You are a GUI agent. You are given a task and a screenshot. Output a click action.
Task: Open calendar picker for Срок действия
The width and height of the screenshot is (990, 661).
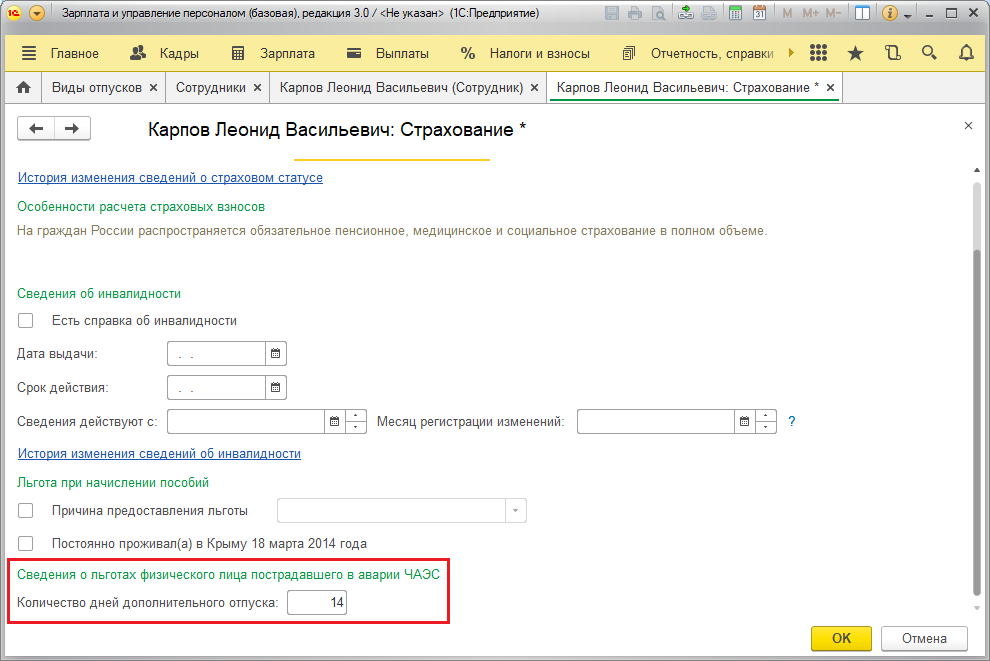click(275, 388)
